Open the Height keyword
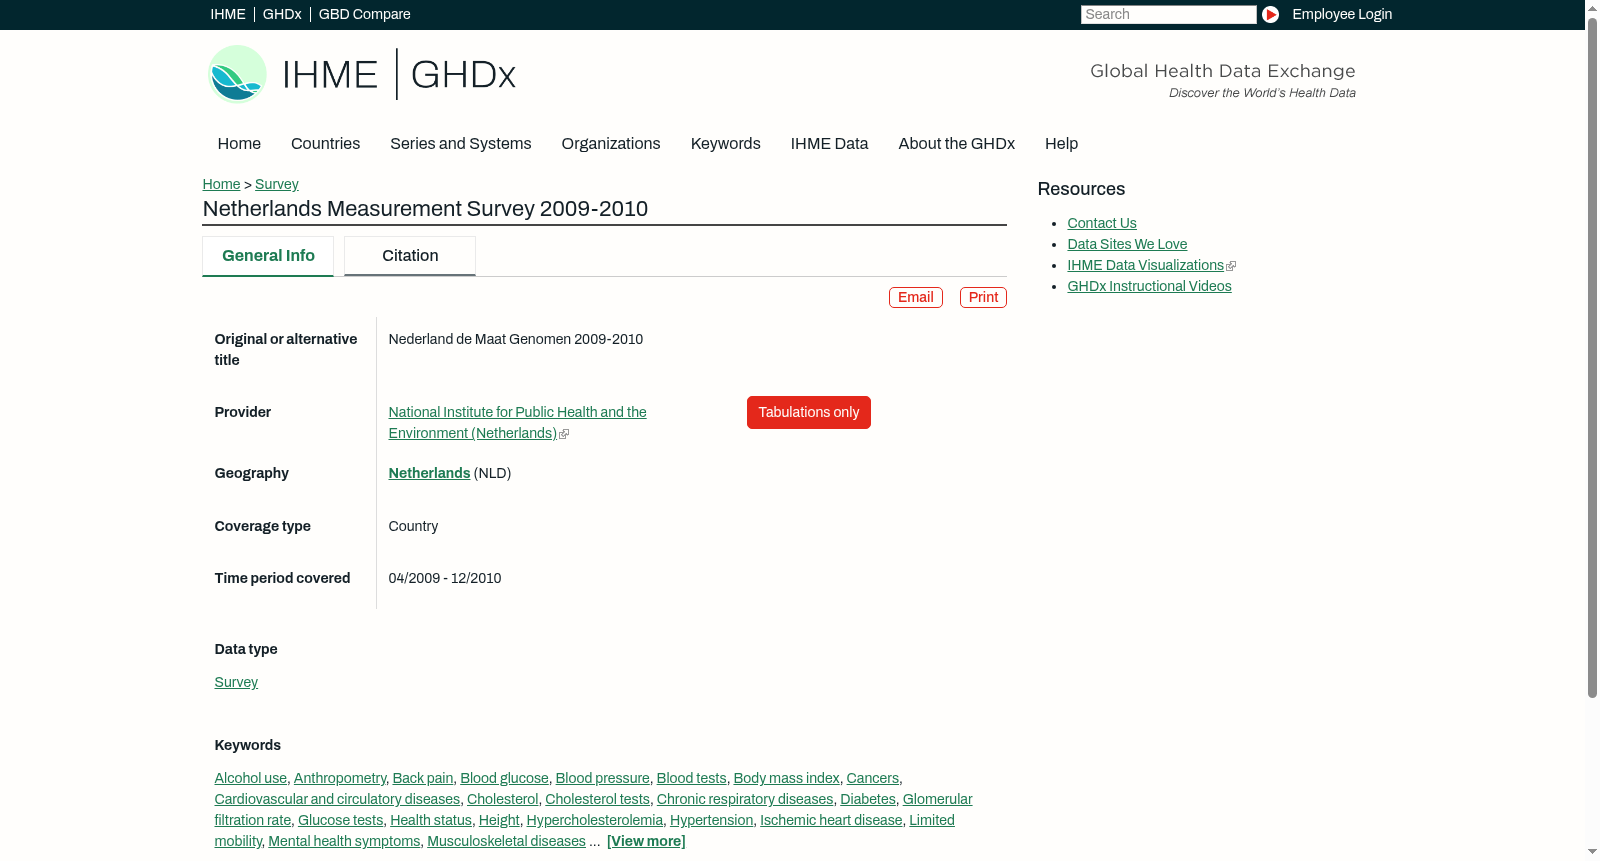The image size is (1600, 861). (x=499, y=820)
